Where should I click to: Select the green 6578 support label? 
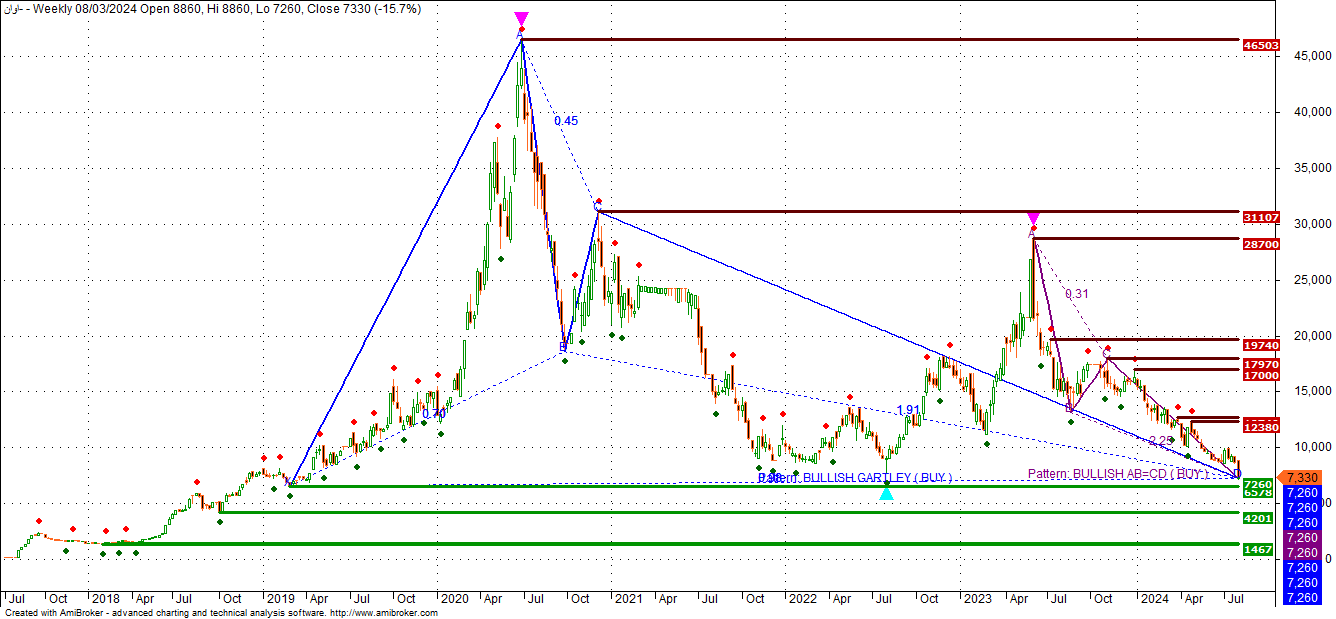[1257, 493]
